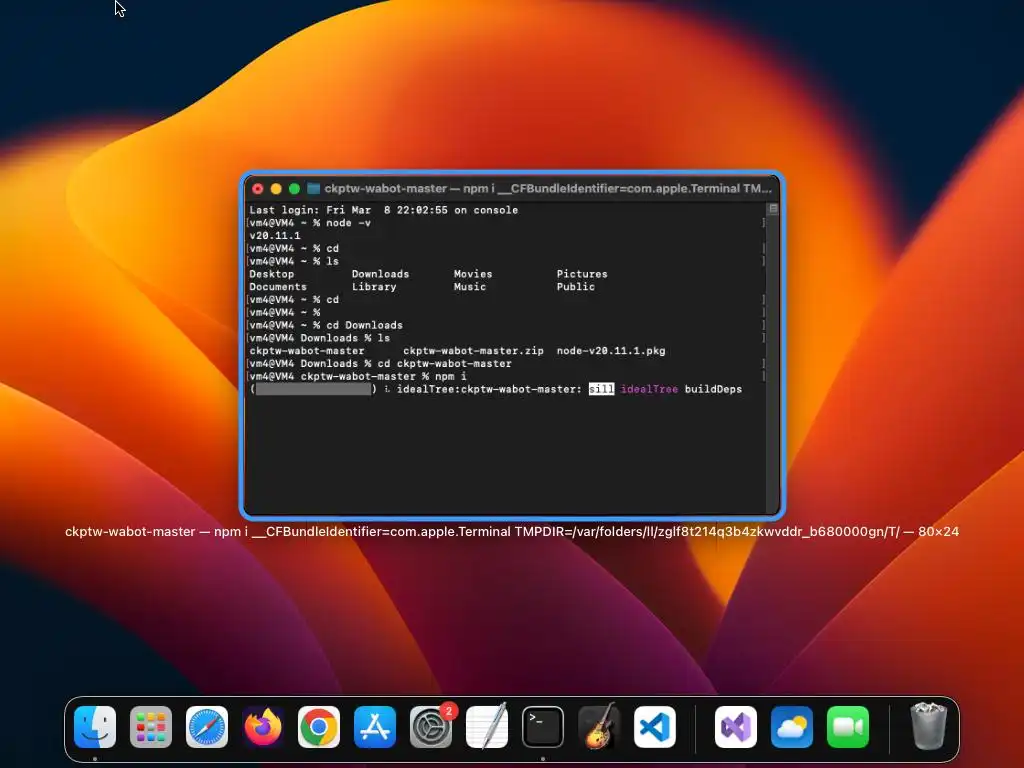Image resolution: width=1024 pixels, height=768 pixels.
Task: Open the Weather app in the dock
Action: [792, 727]
